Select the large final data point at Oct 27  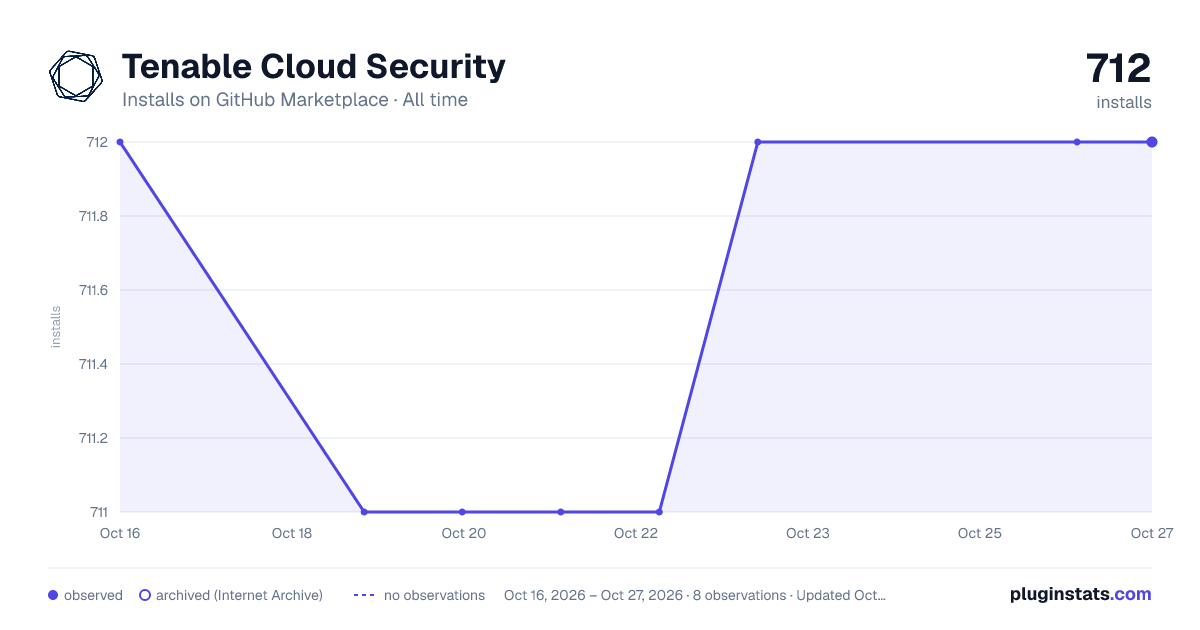[1152, 142]
